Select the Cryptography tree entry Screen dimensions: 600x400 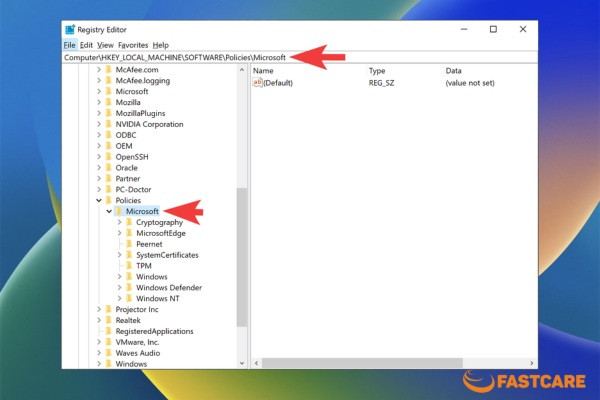[159, 222]
